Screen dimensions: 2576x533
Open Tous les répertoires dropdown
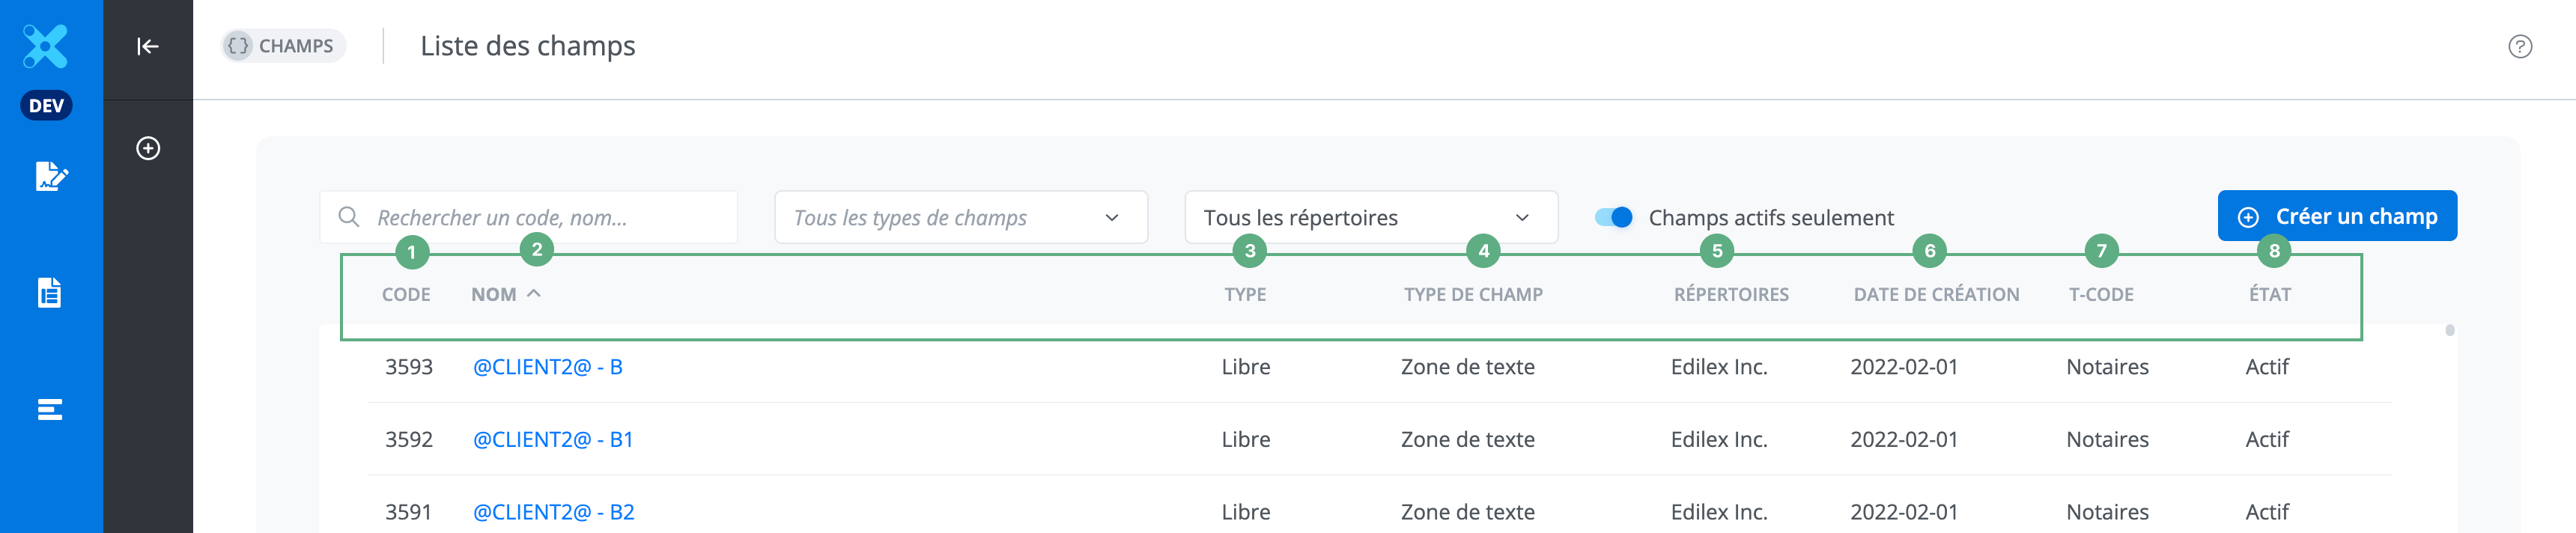(1370, 217)
